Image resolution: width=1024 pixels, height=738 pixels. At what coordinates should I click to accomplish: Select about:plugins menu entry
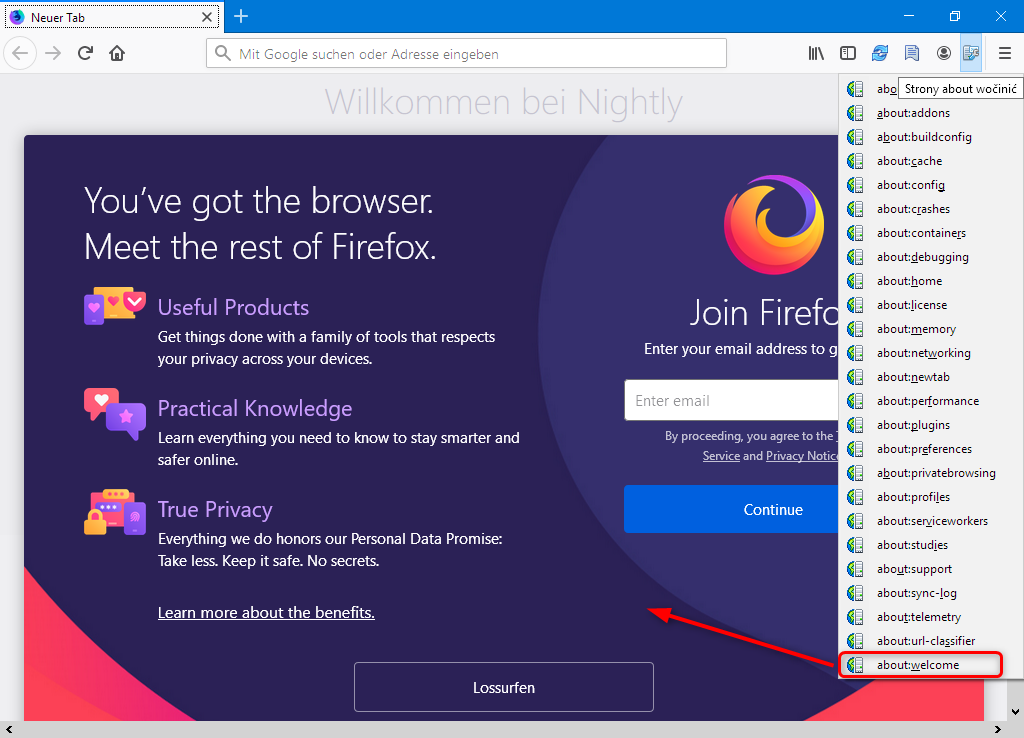[x=931, y=425]
